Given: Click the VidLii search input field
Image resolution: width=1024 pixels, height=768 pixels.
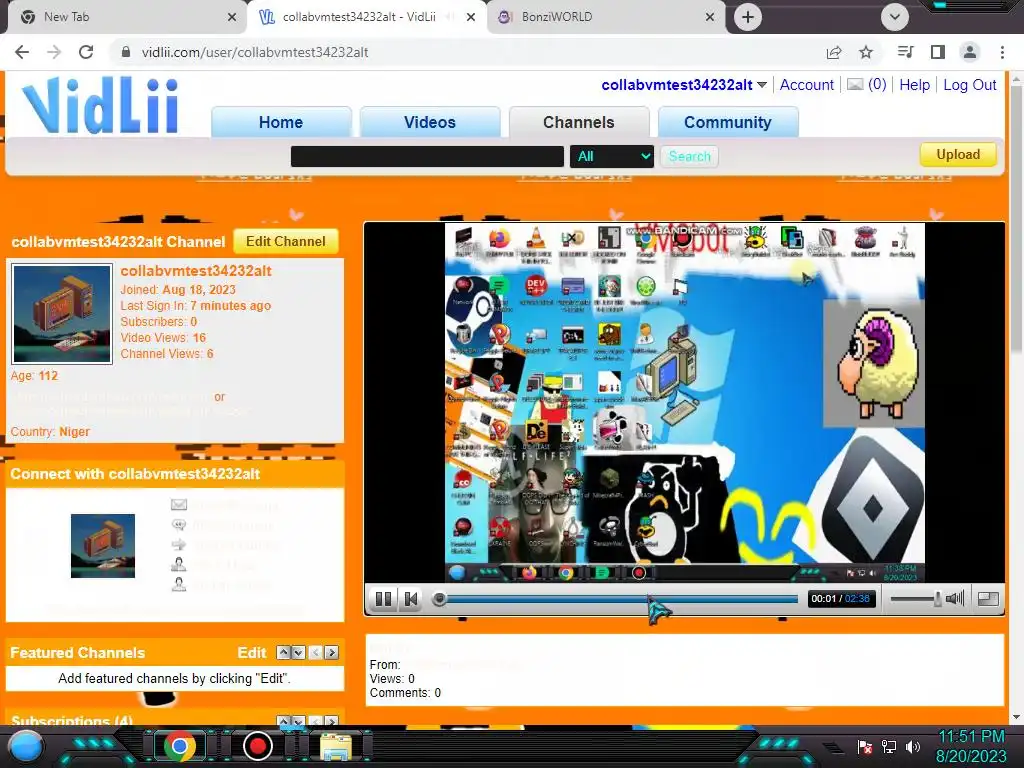Looking at the screenshot, I should click(427, 156).
